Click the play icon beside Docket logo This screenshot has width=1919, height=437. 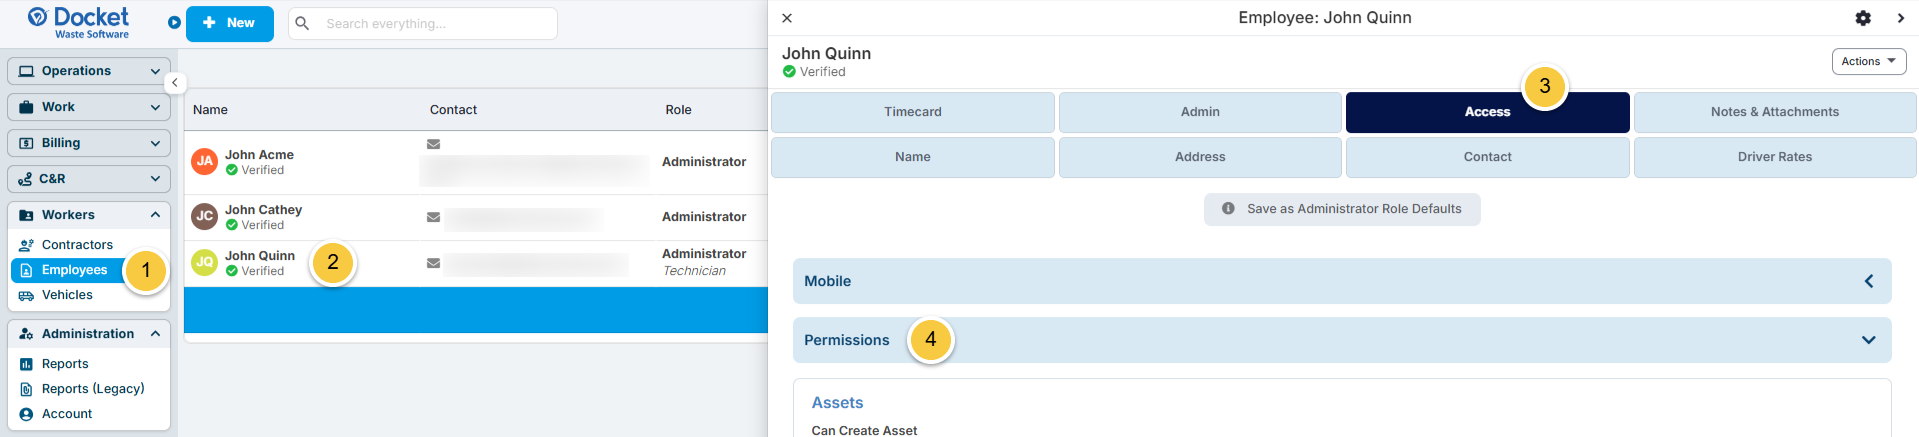pyautogui.click(x=174, y=22)
